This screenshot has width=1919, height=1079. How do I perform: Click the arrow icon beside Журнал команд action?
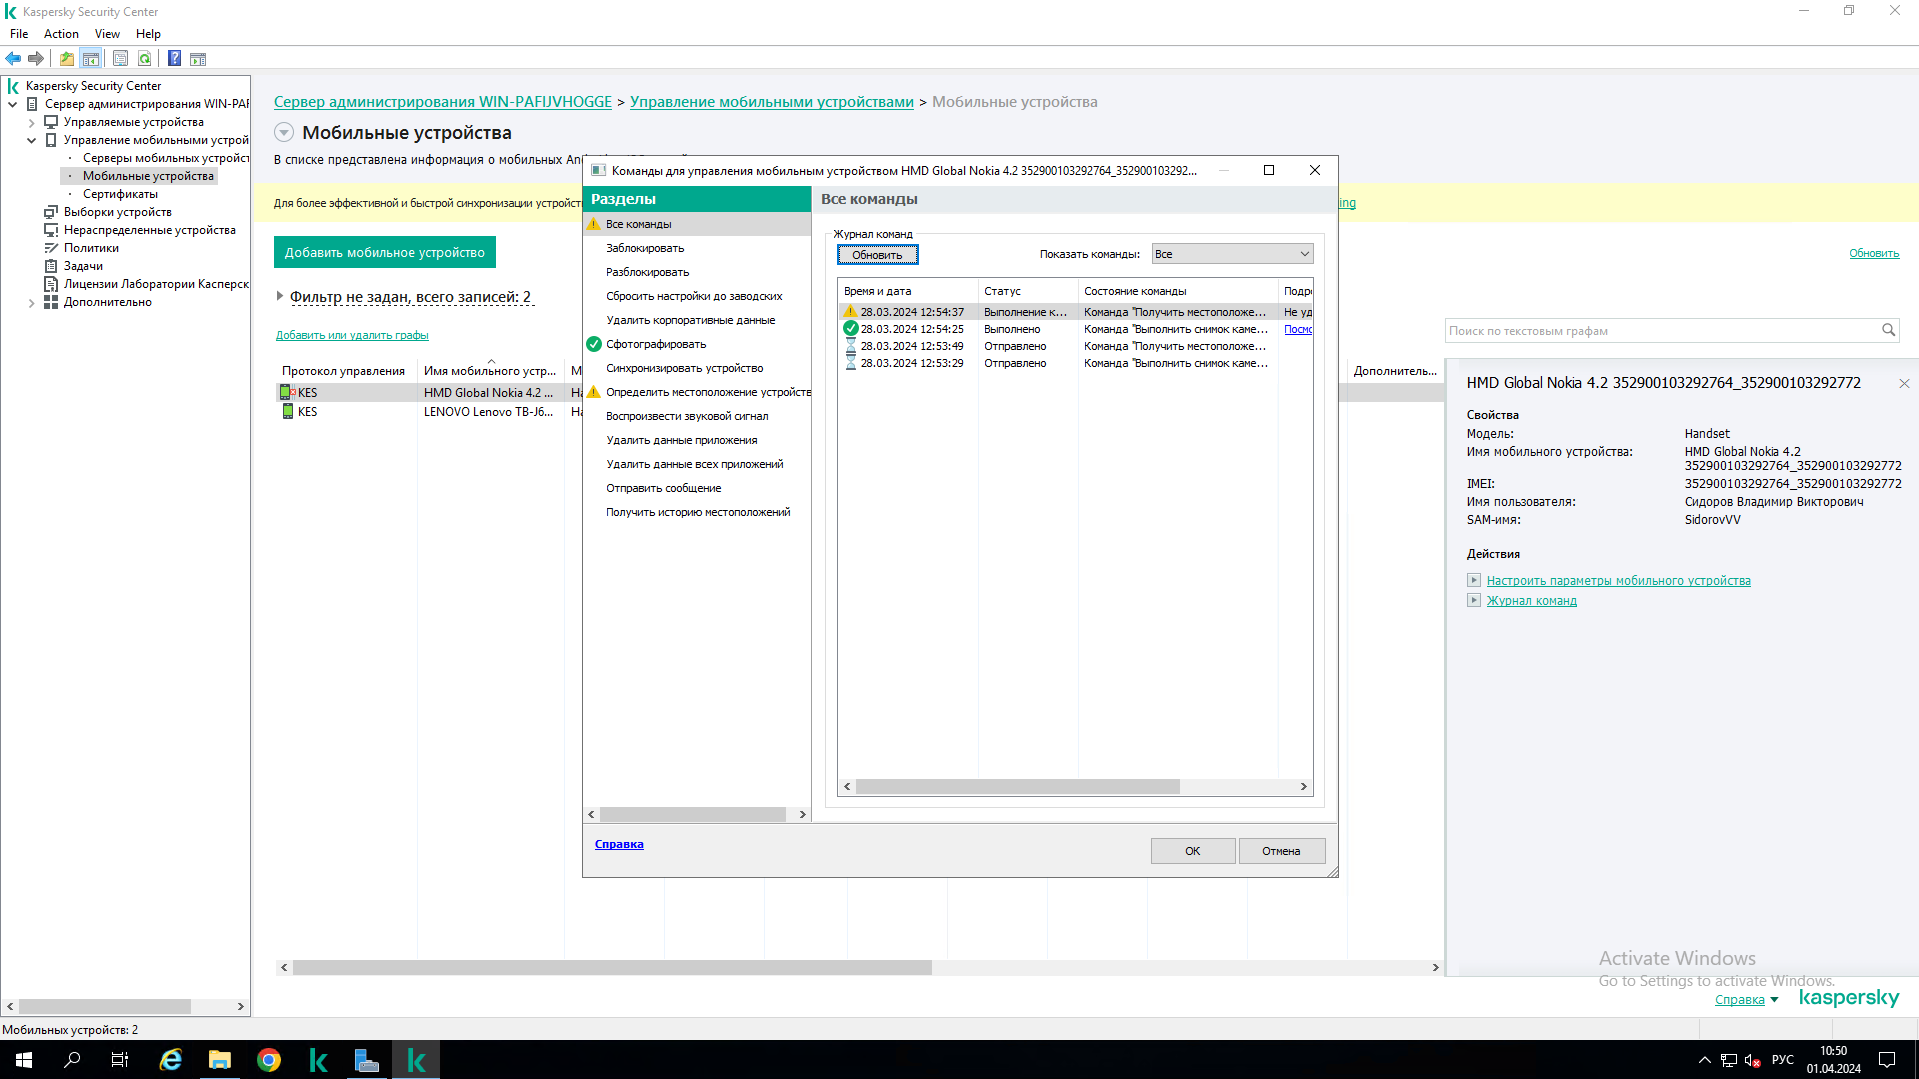coord(1473,600)
